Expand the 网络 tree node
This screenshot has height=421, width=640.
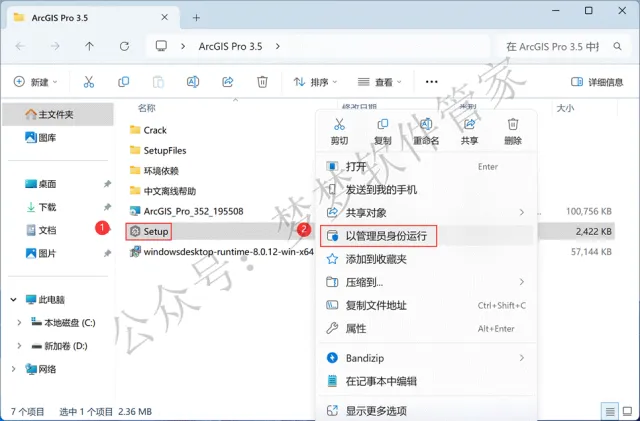(x=13, y=369)
